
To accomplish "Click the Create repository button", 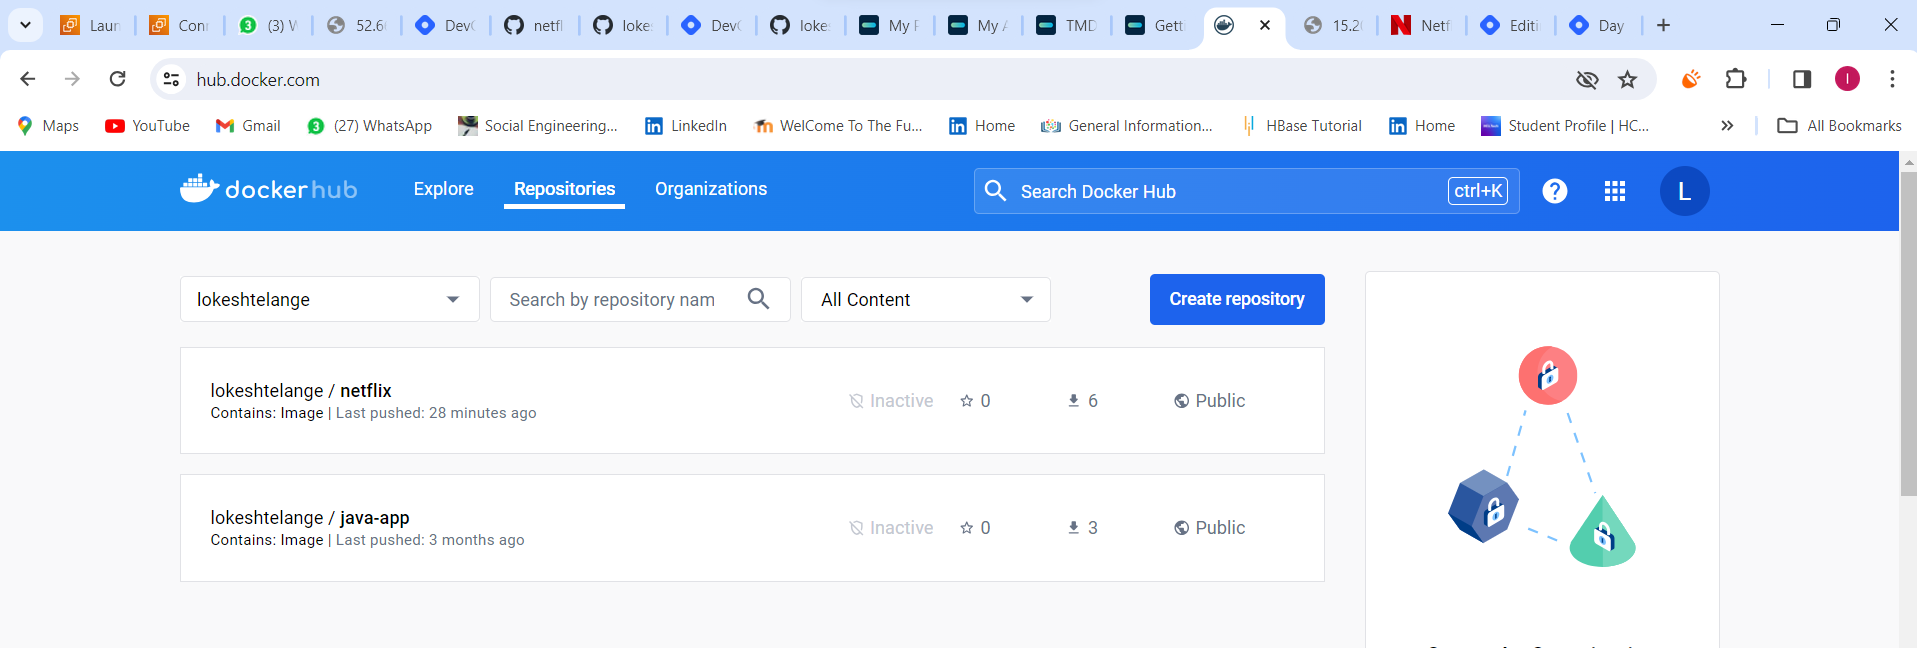I will (1237, 299).
